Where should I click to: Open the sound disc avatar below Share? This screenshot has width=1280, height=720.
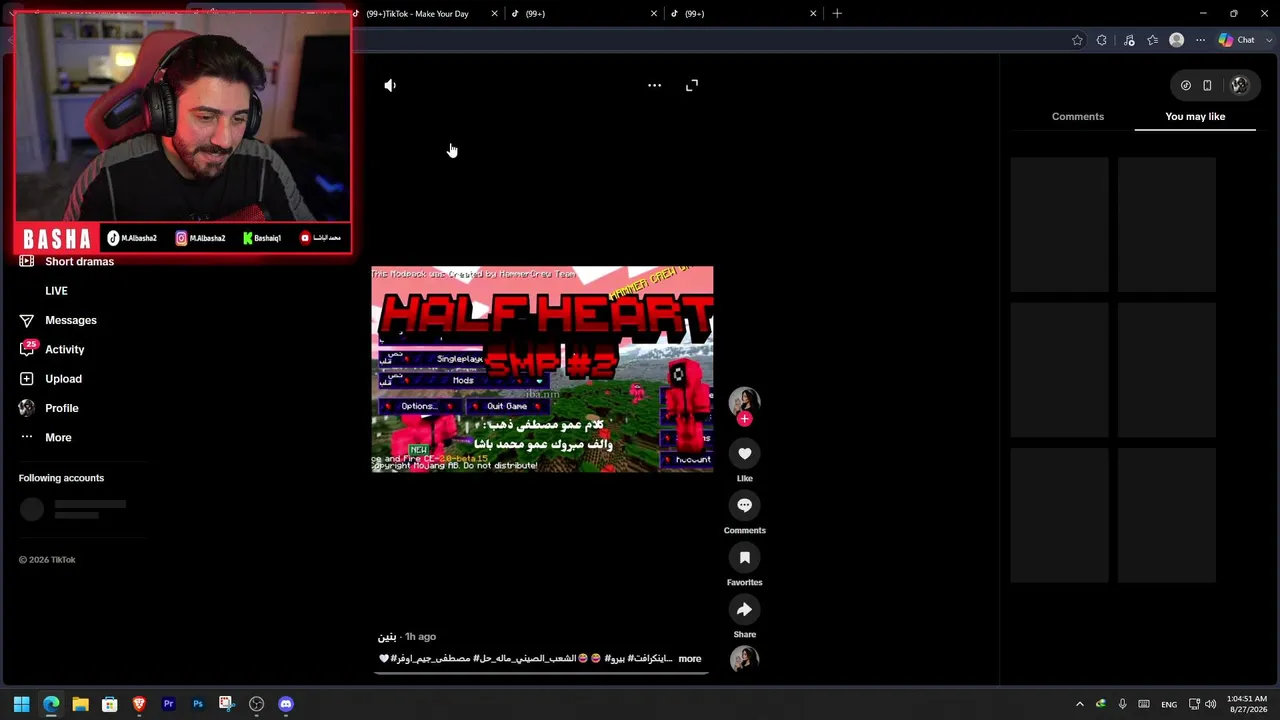744,659
